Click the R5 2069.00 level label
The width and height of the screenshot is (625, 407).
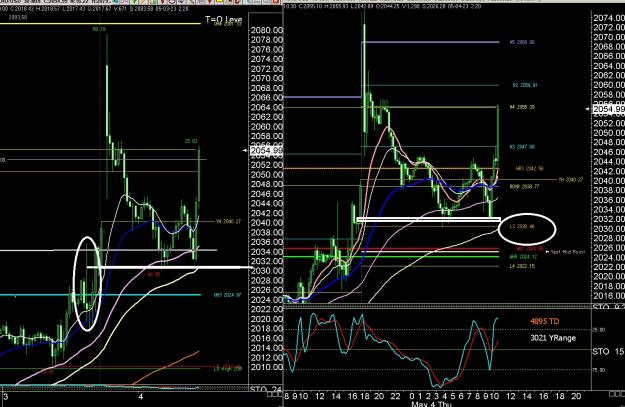coord(522,42)
